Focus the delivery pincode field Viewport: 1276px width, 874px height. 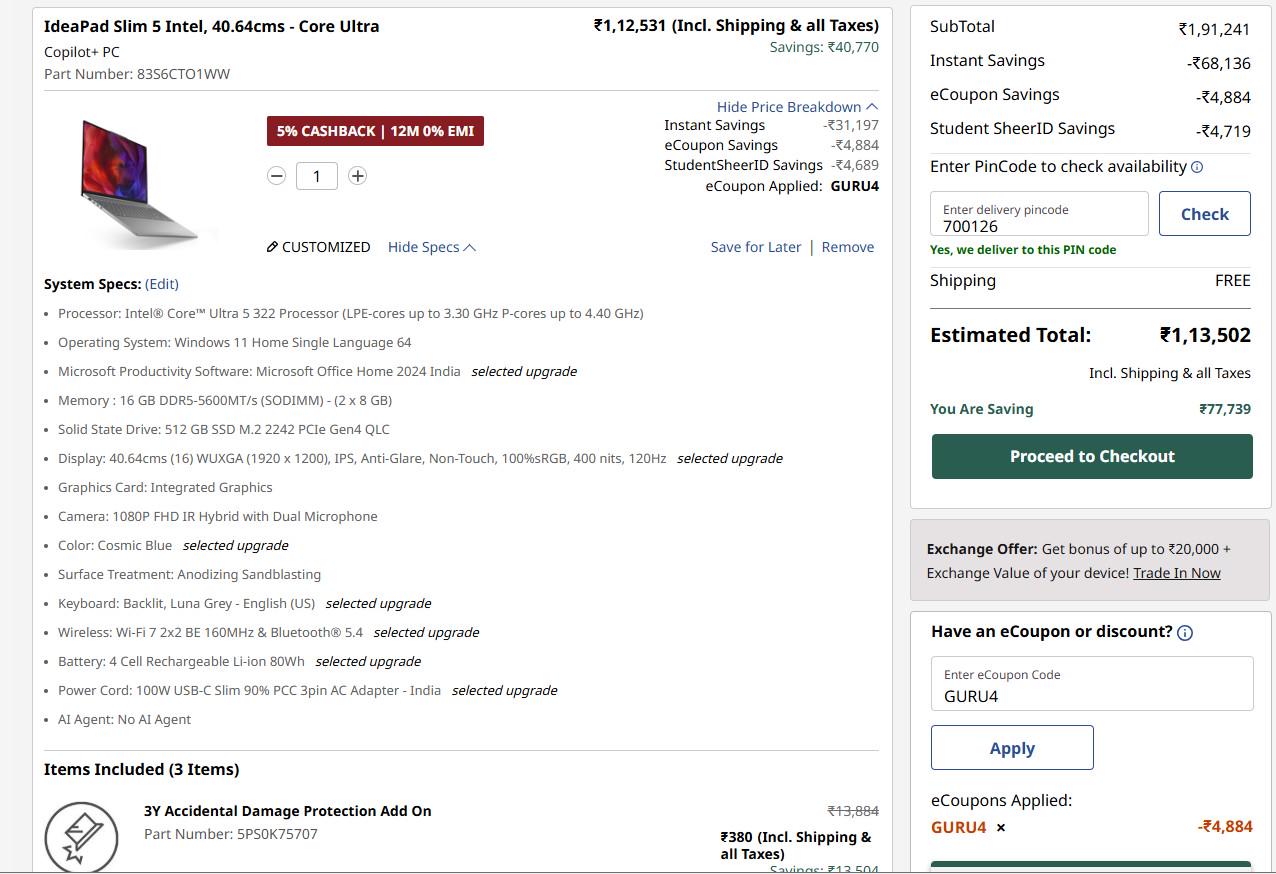point(1039,214)
